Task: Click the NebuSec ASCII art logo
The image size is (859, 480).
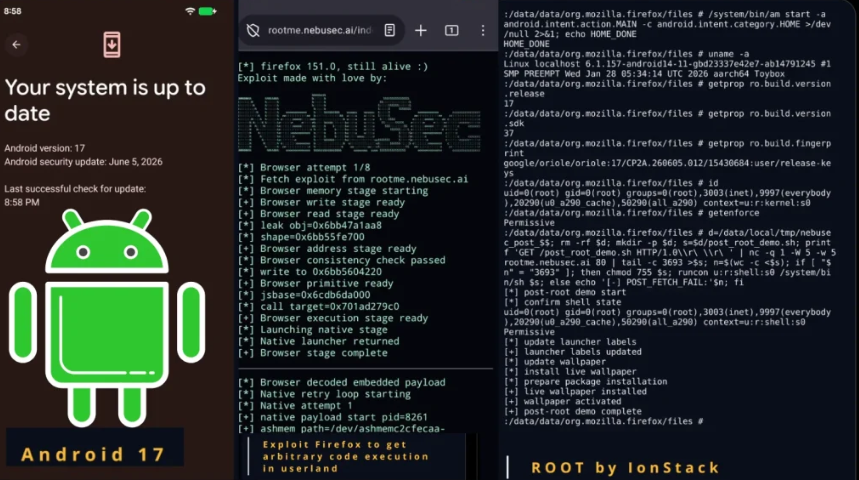Action: click(359, 124)
